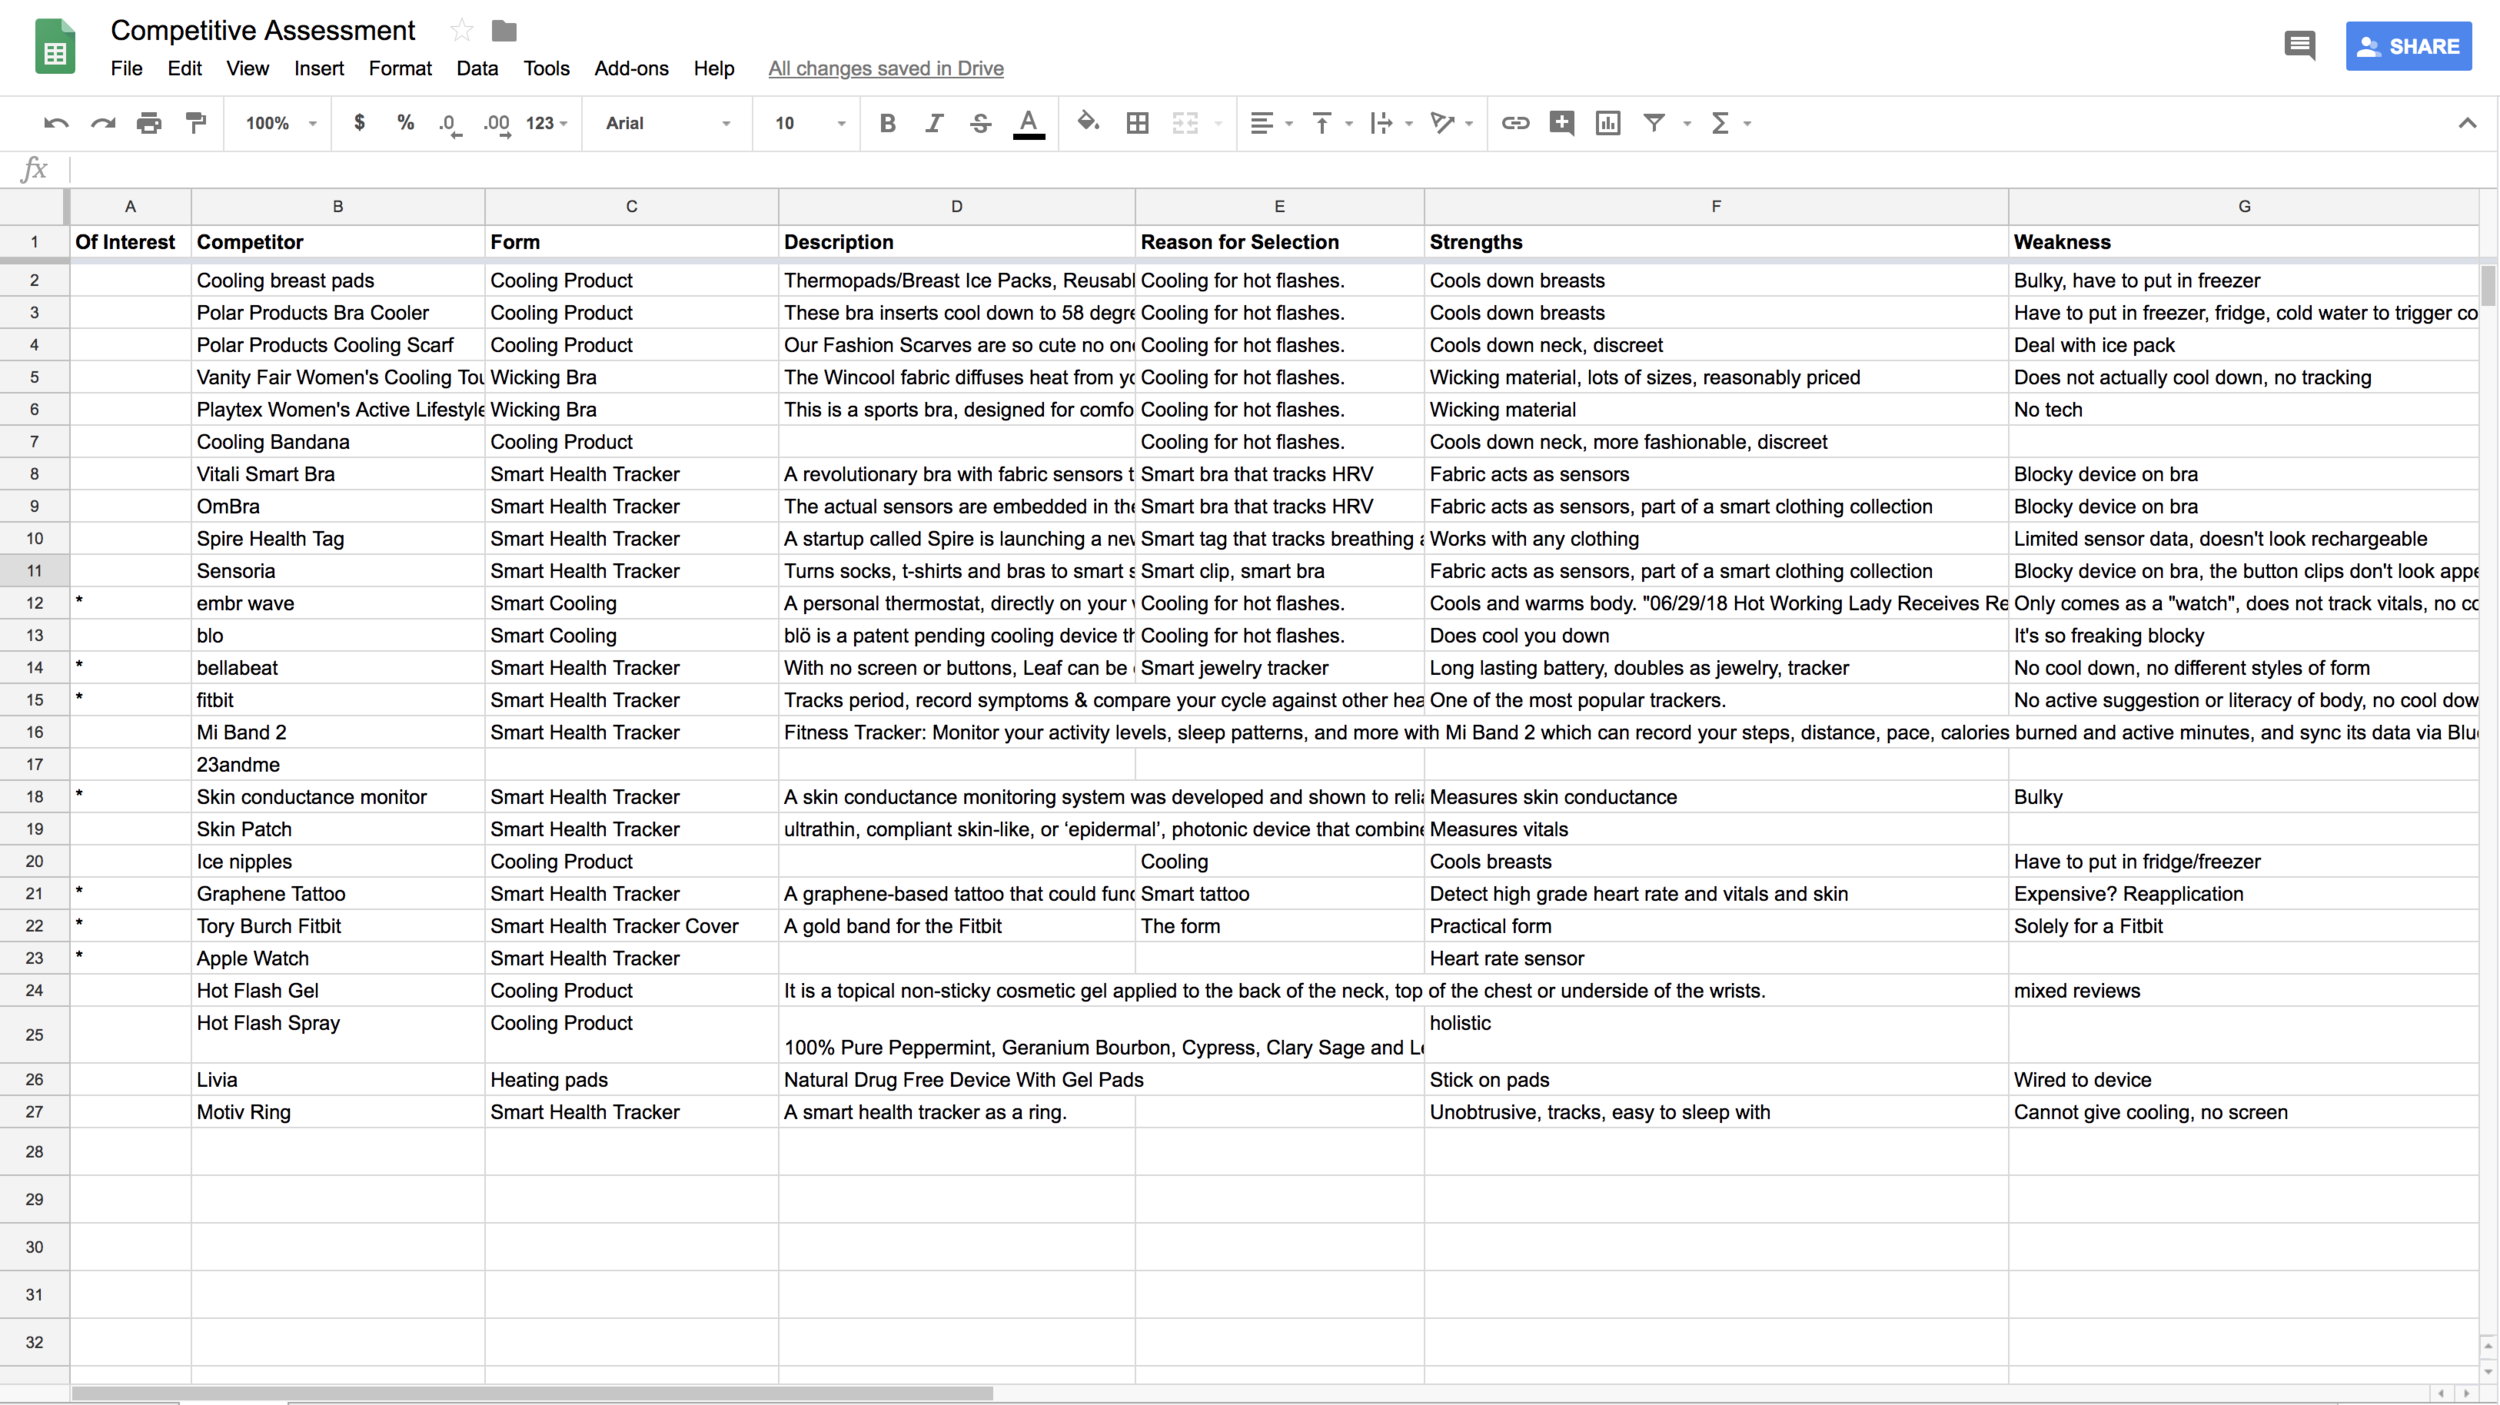This screenshot has width=2500, height=1405.
Task: Format as currency with dollar icon
Action: tap(359, 123)
